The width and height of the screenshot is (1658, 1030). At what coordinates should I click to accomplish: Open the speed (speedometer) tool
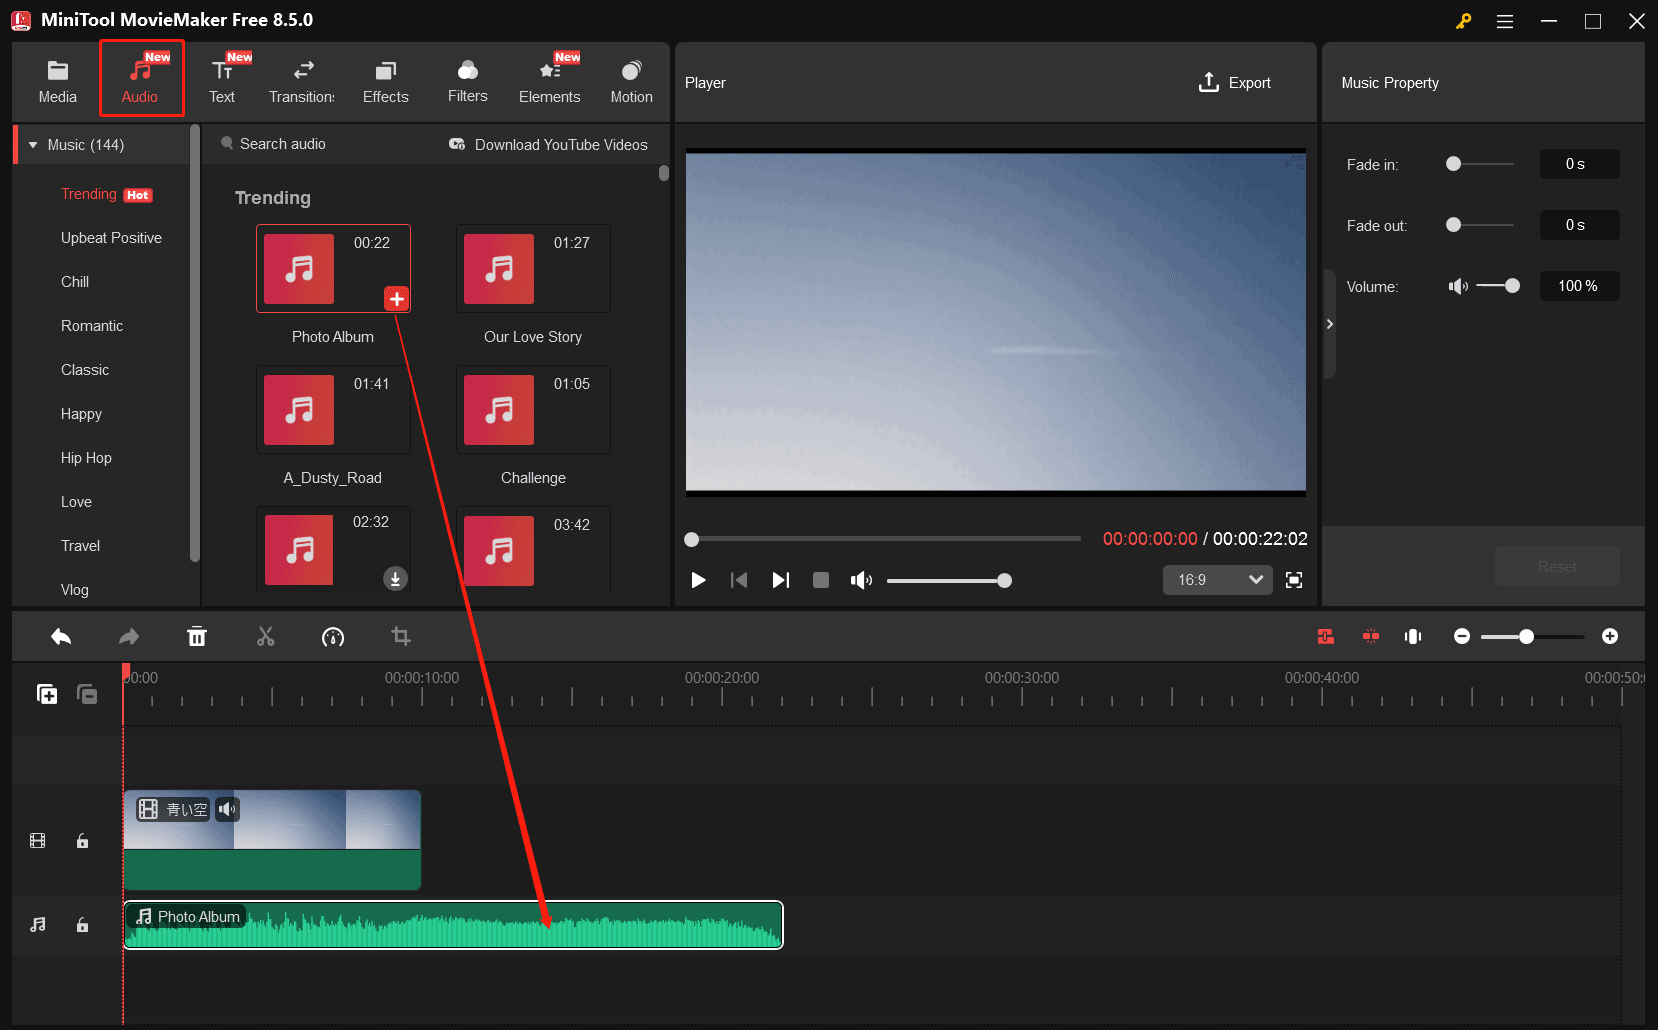point(333,636)
